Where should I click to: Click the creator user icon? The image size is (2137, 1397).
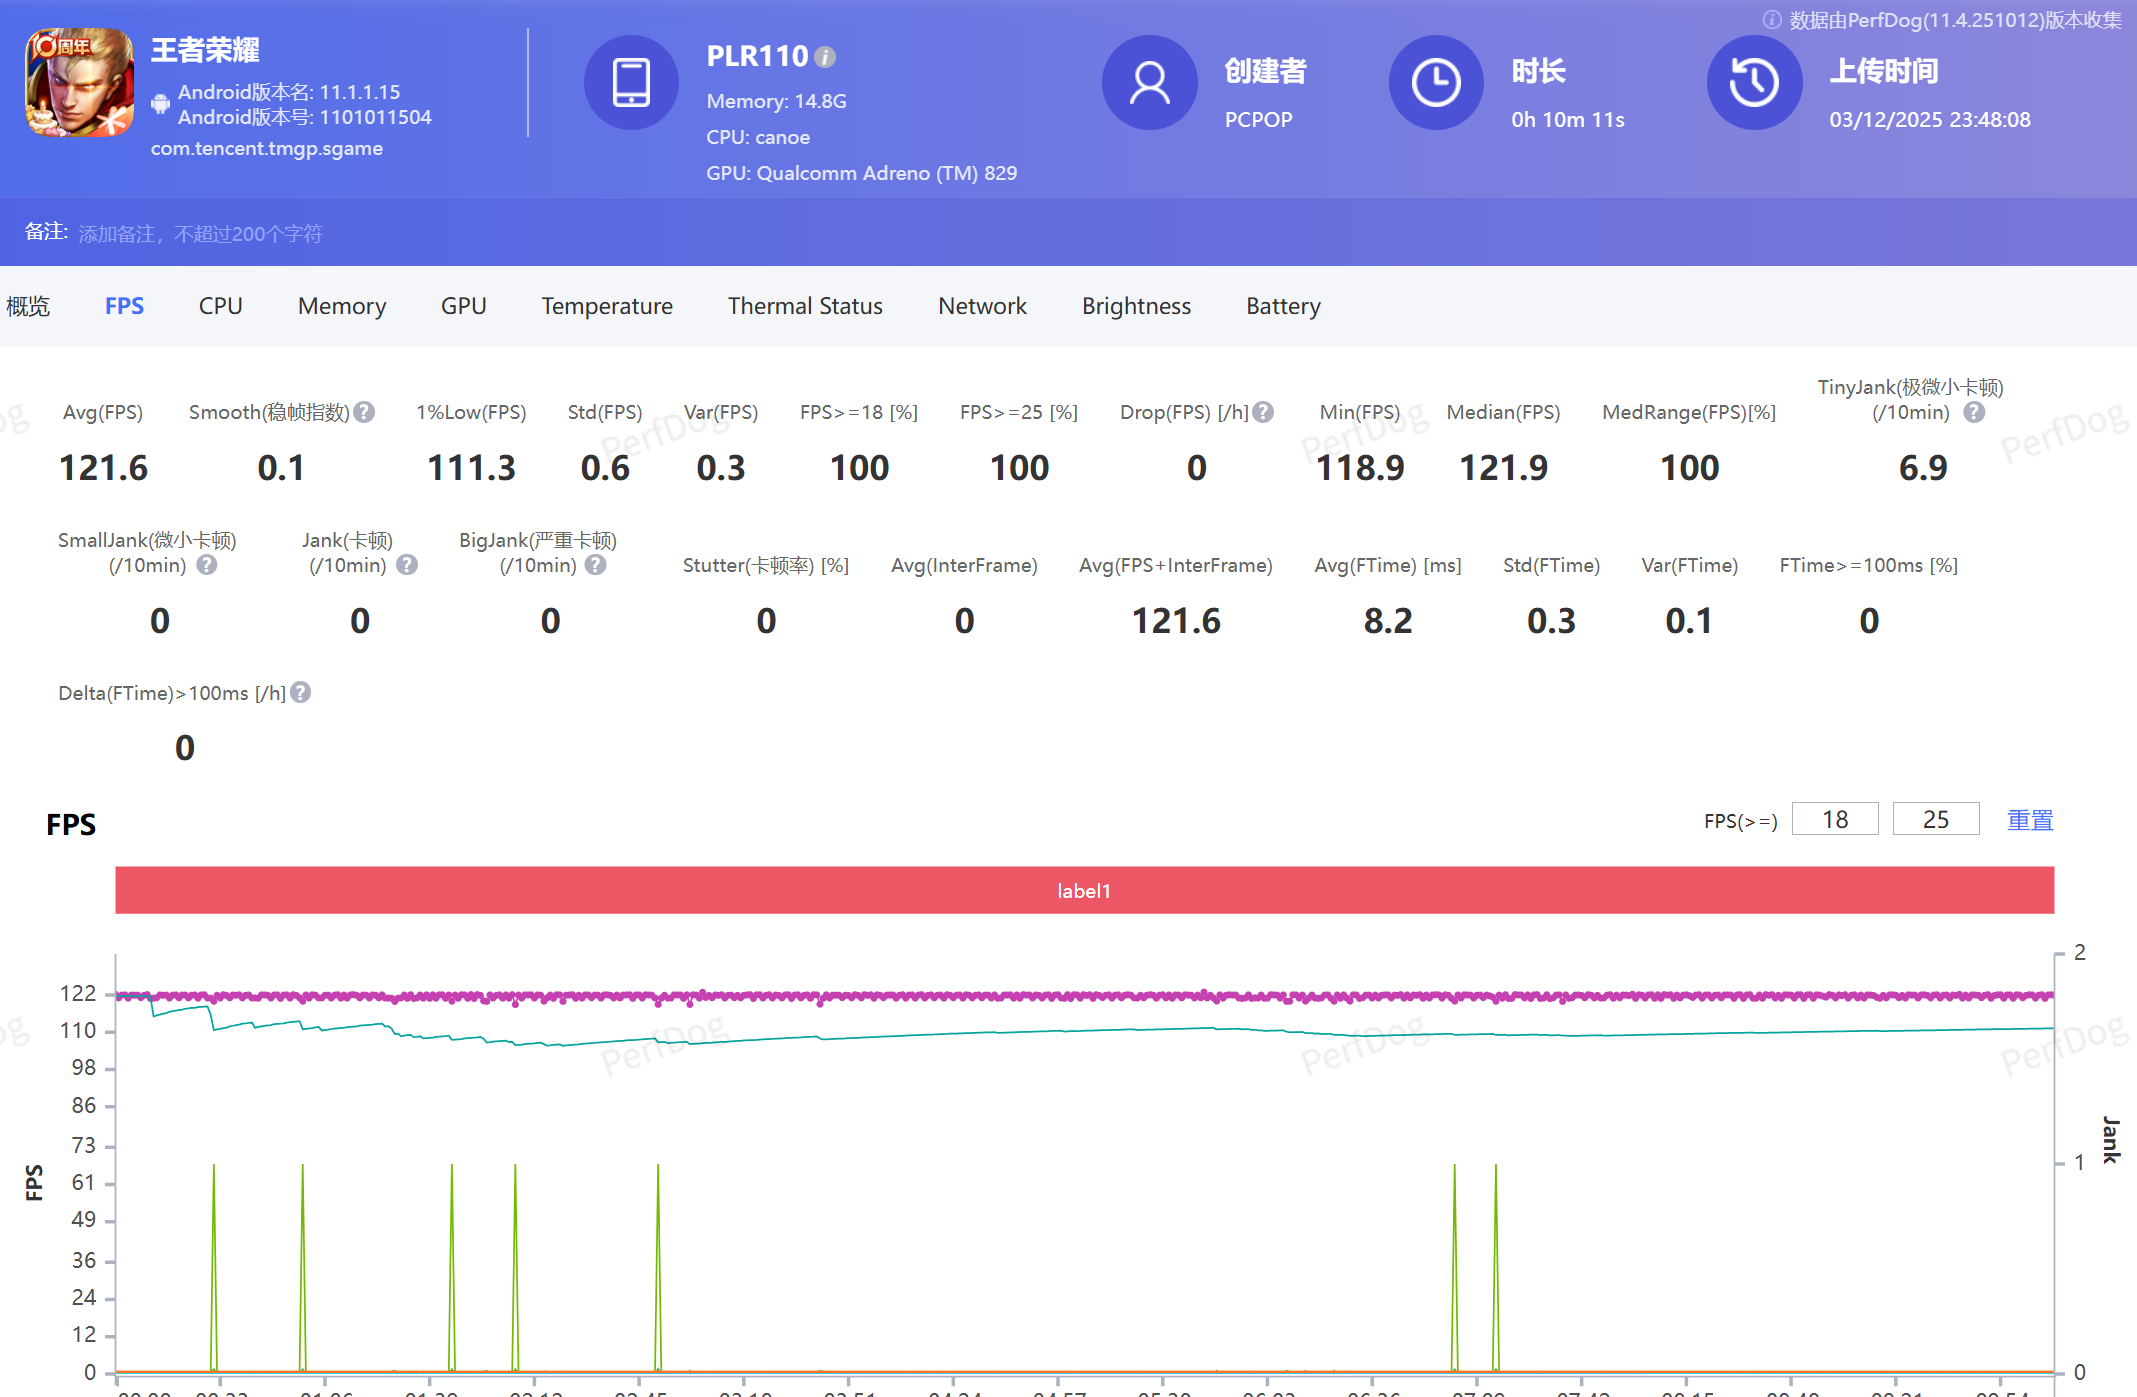click(1149, 83)
